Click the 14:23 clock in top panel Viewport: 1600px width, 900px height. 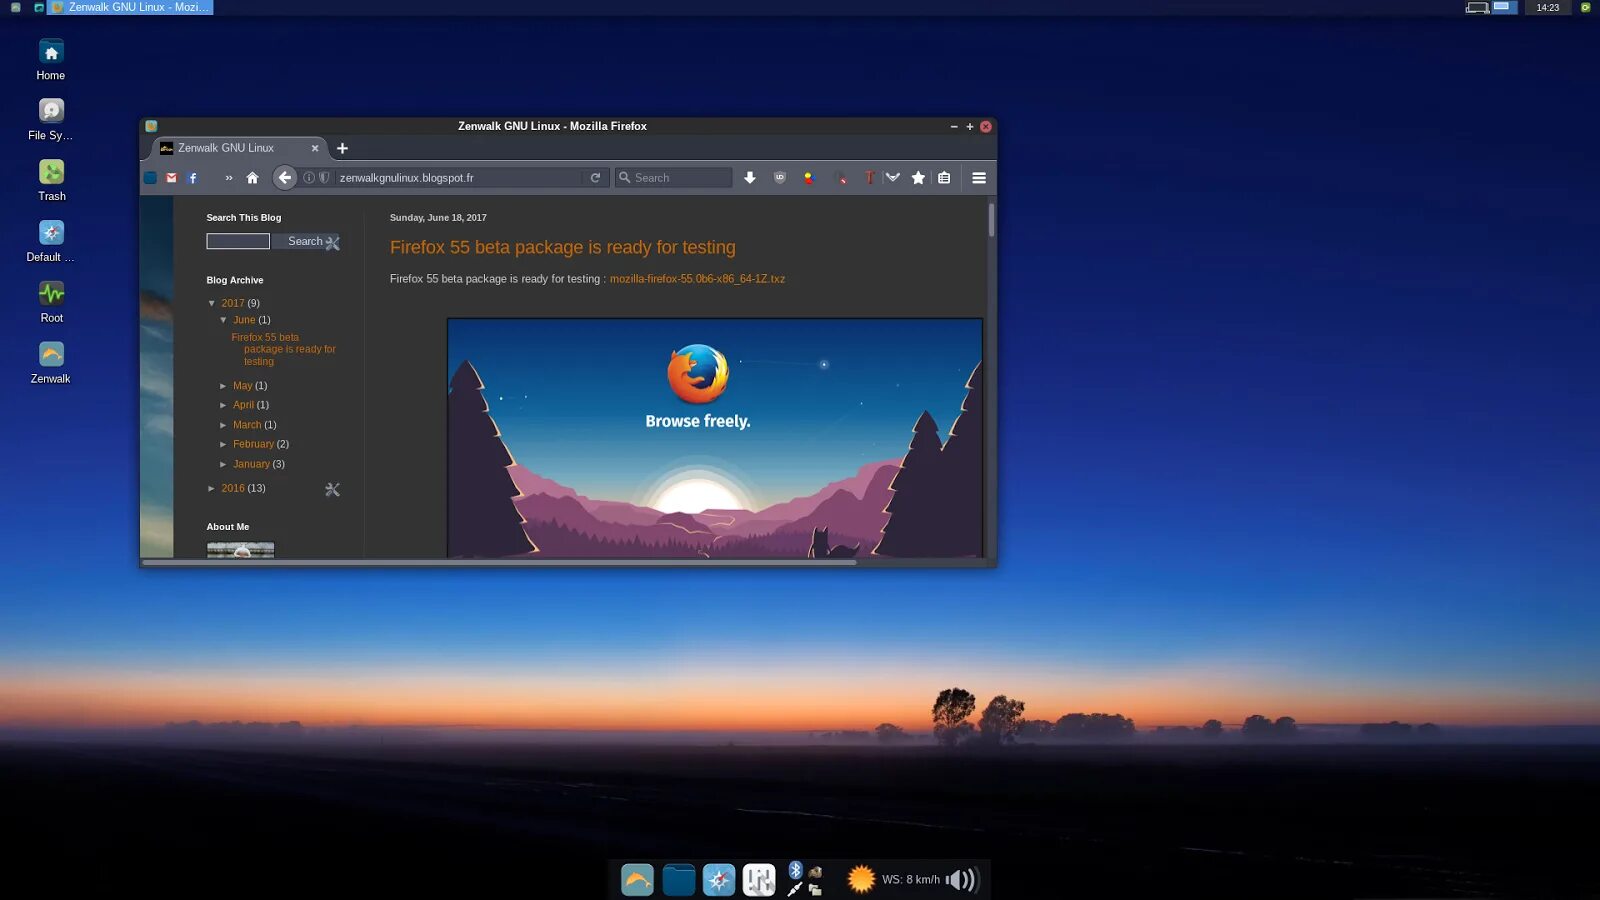(x=1548, y=7)
